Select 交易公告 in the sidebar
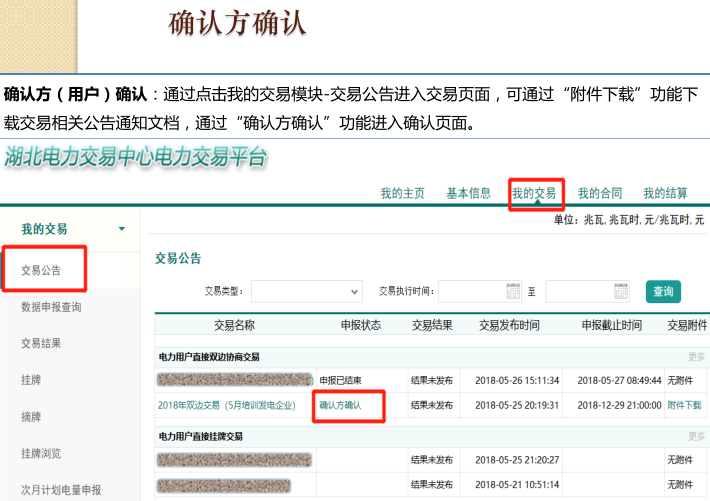 42,270
